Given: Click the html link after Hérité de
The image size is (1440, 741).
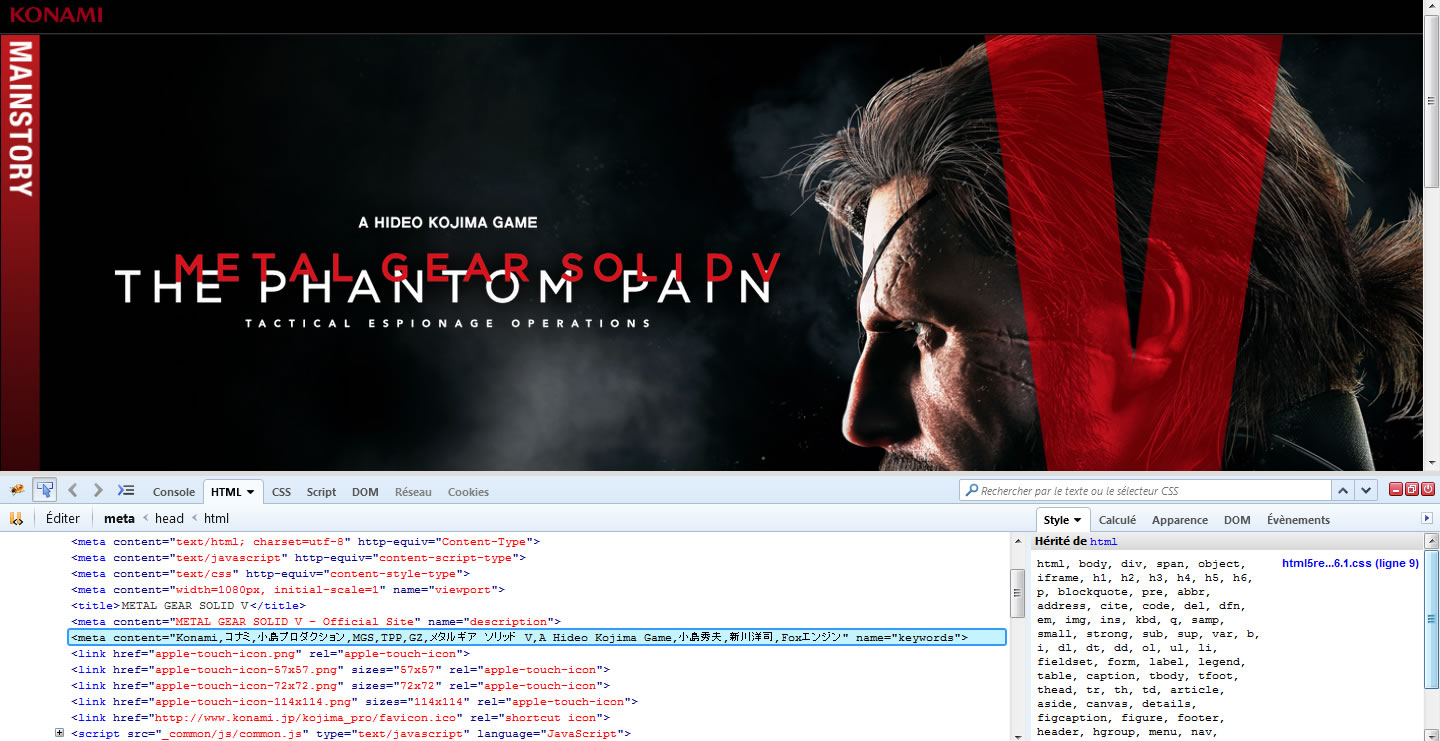Looking at the screenshot, I should [1103, 542].
